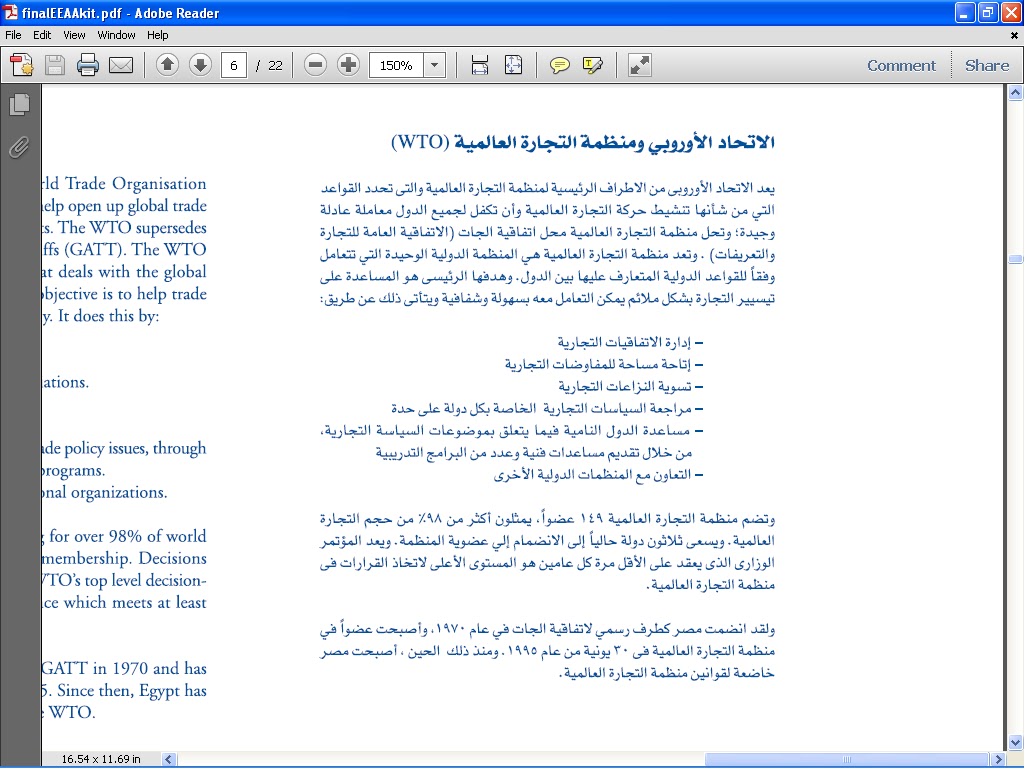Enable scrolling fit-width mode icon
This screenshot has width=1026, height=770.
(x=480, y=65)
